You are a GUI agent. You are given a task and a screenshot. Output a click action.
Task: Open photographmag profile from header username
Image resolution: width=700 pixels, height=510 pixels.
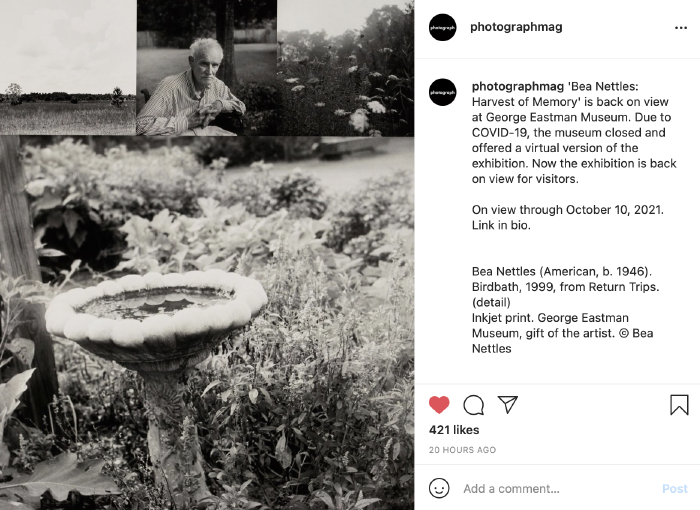(x=516, y=27)
